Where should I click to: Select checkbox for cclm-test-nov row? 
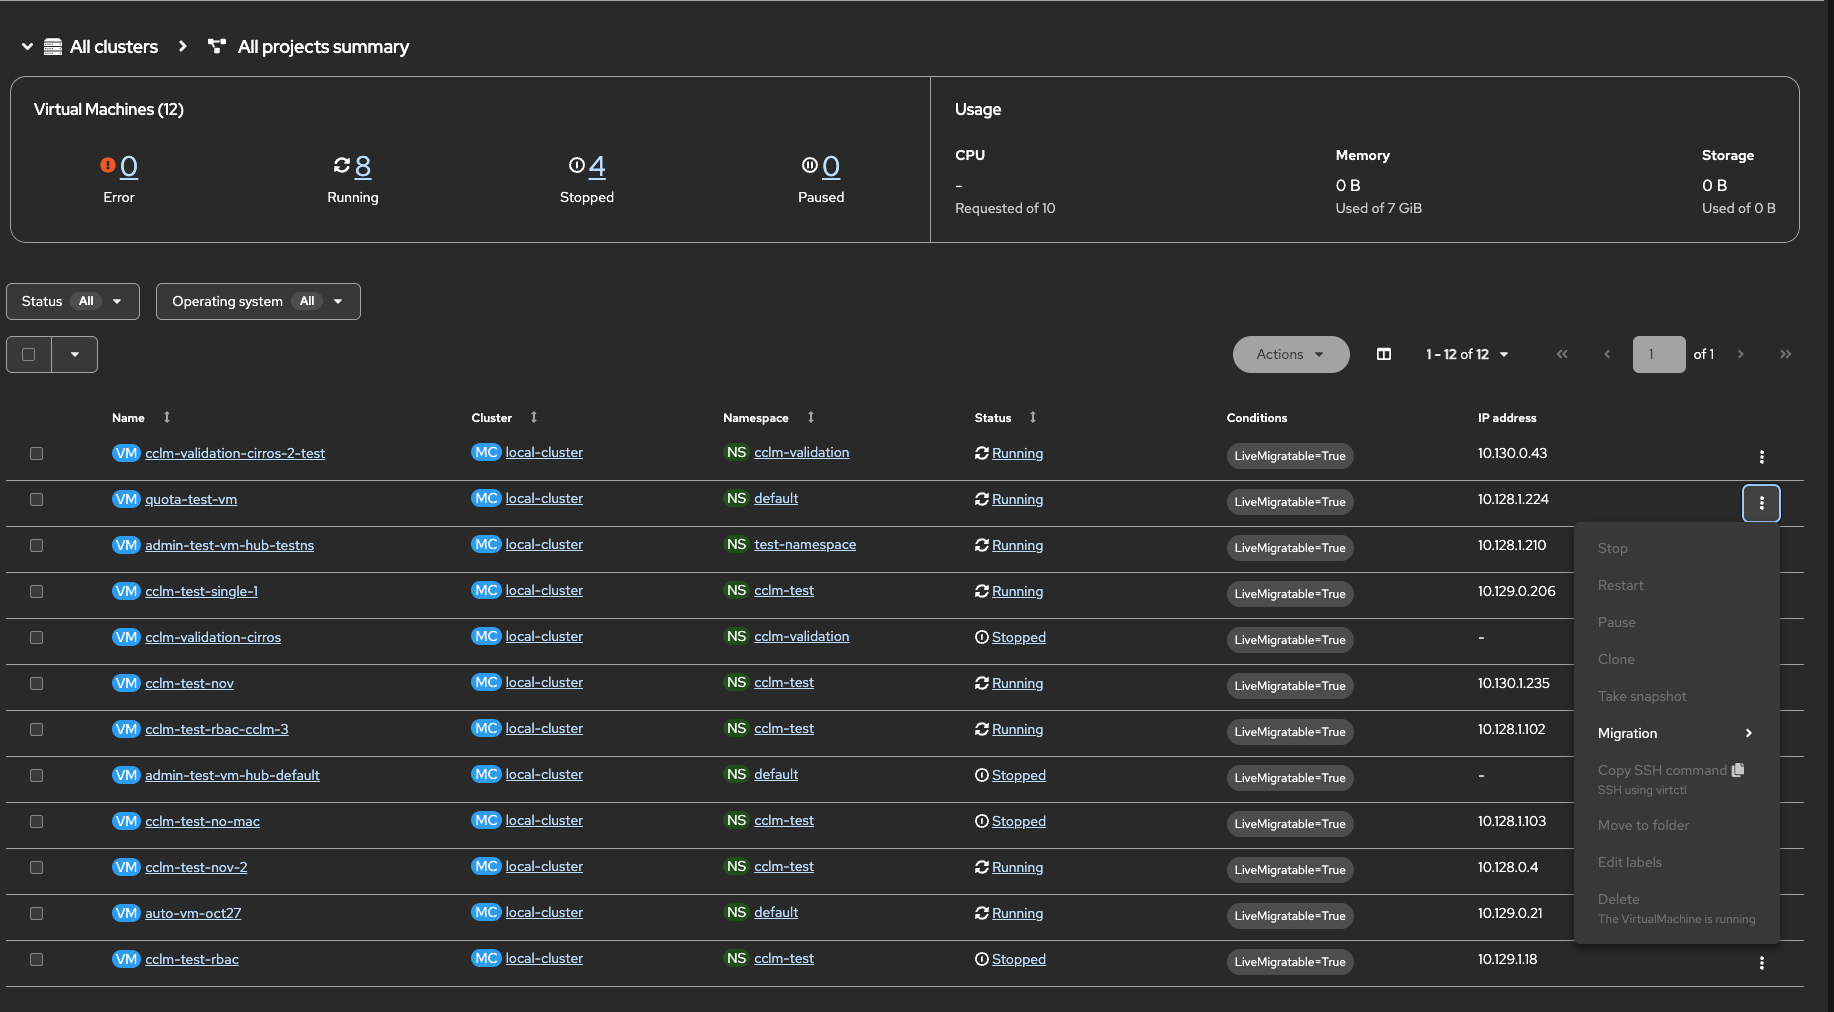(37, 683)
